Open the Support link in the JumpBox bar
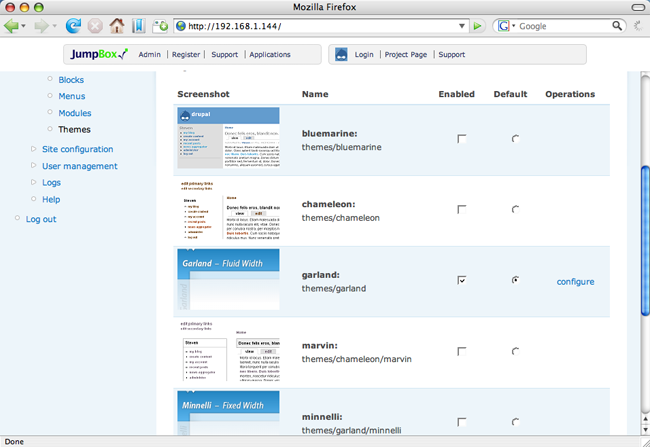Screen dimensions: 650x447 (225, 54)
